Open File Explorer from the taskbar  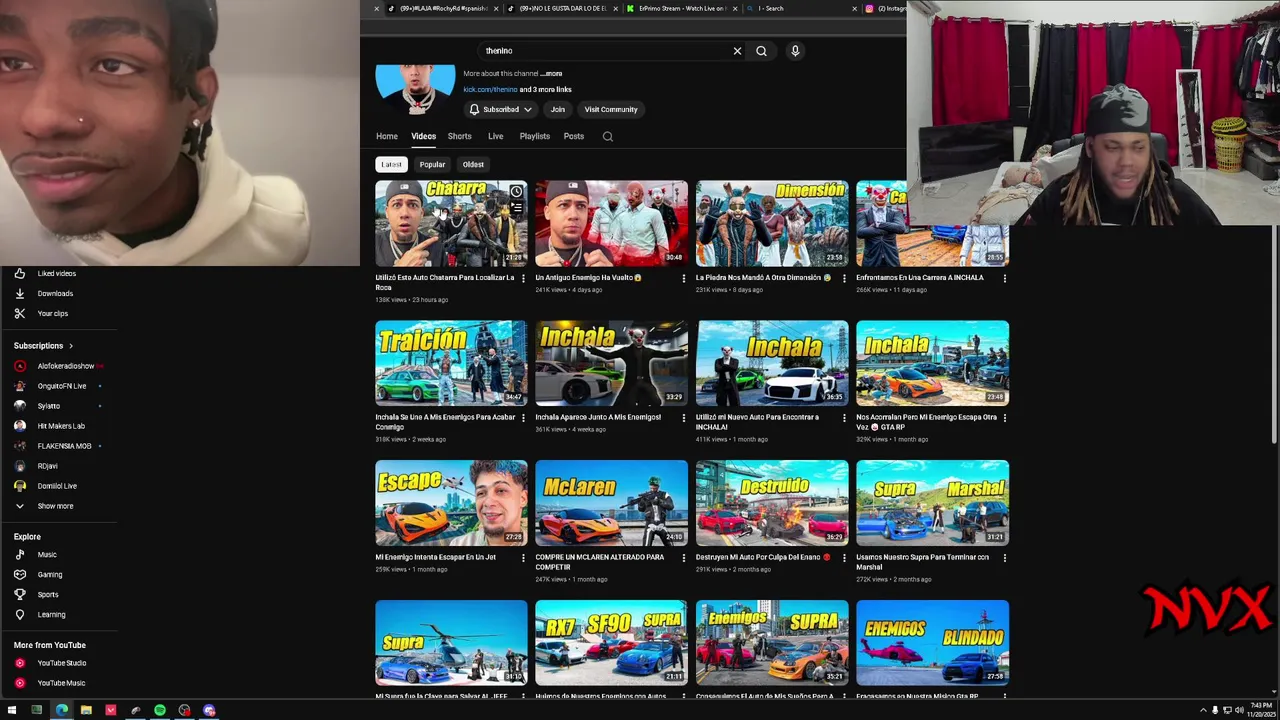(86, 710)
